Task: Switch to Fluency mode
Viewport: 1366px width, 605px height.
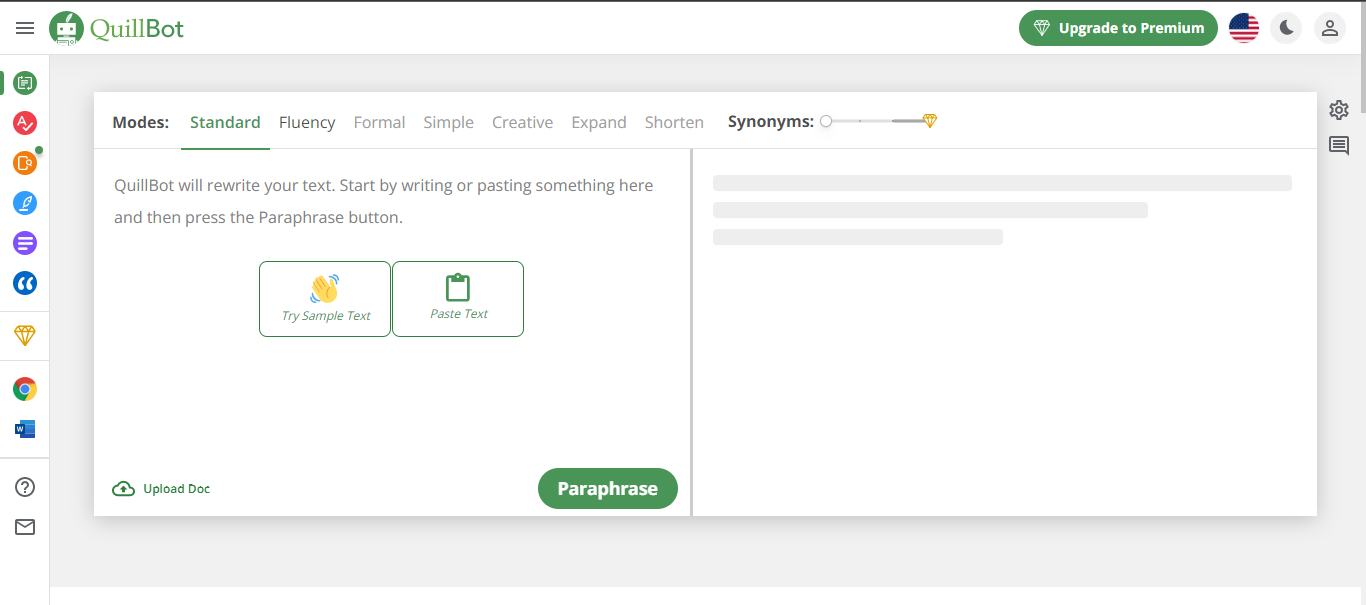Action: coord(307,122)
